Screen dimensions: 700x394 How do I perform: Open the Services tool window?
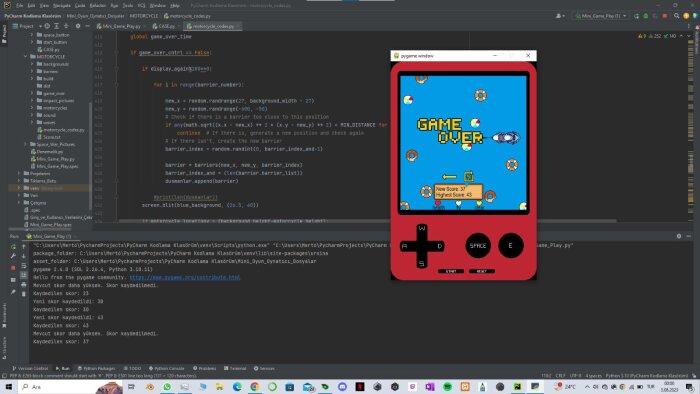[264, 369]
